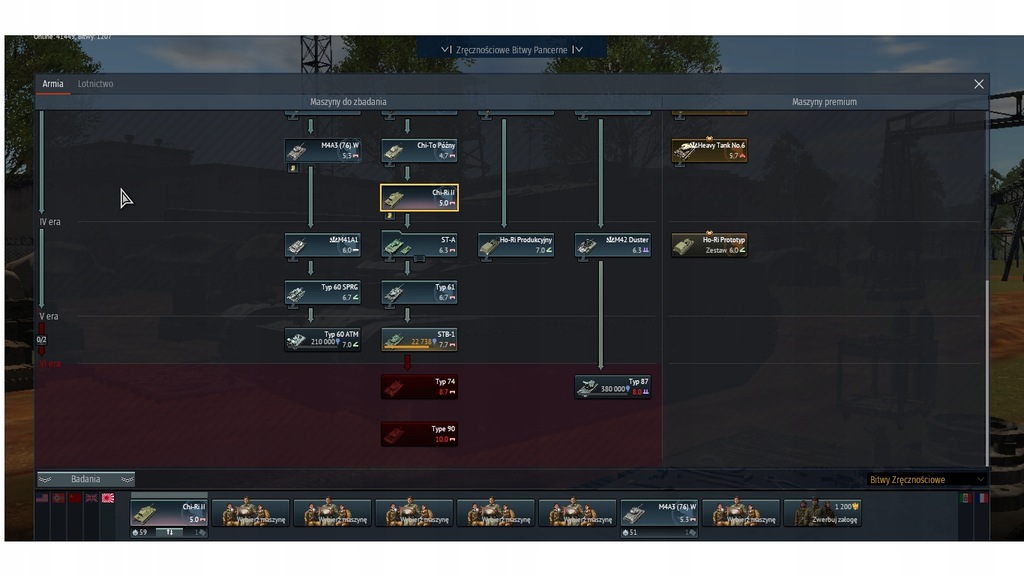This screenshot has height=576, width=1024.
Task: Select the Chi-To Późny tank in tree
Action: [x=419, y=150]
